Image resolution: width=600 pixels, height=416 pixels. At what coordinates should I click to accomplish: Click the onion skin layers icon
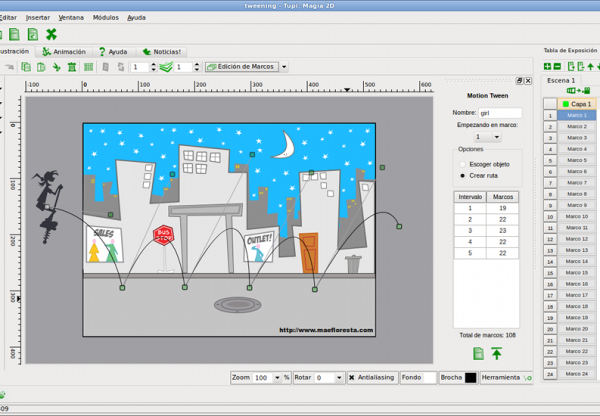166,67
